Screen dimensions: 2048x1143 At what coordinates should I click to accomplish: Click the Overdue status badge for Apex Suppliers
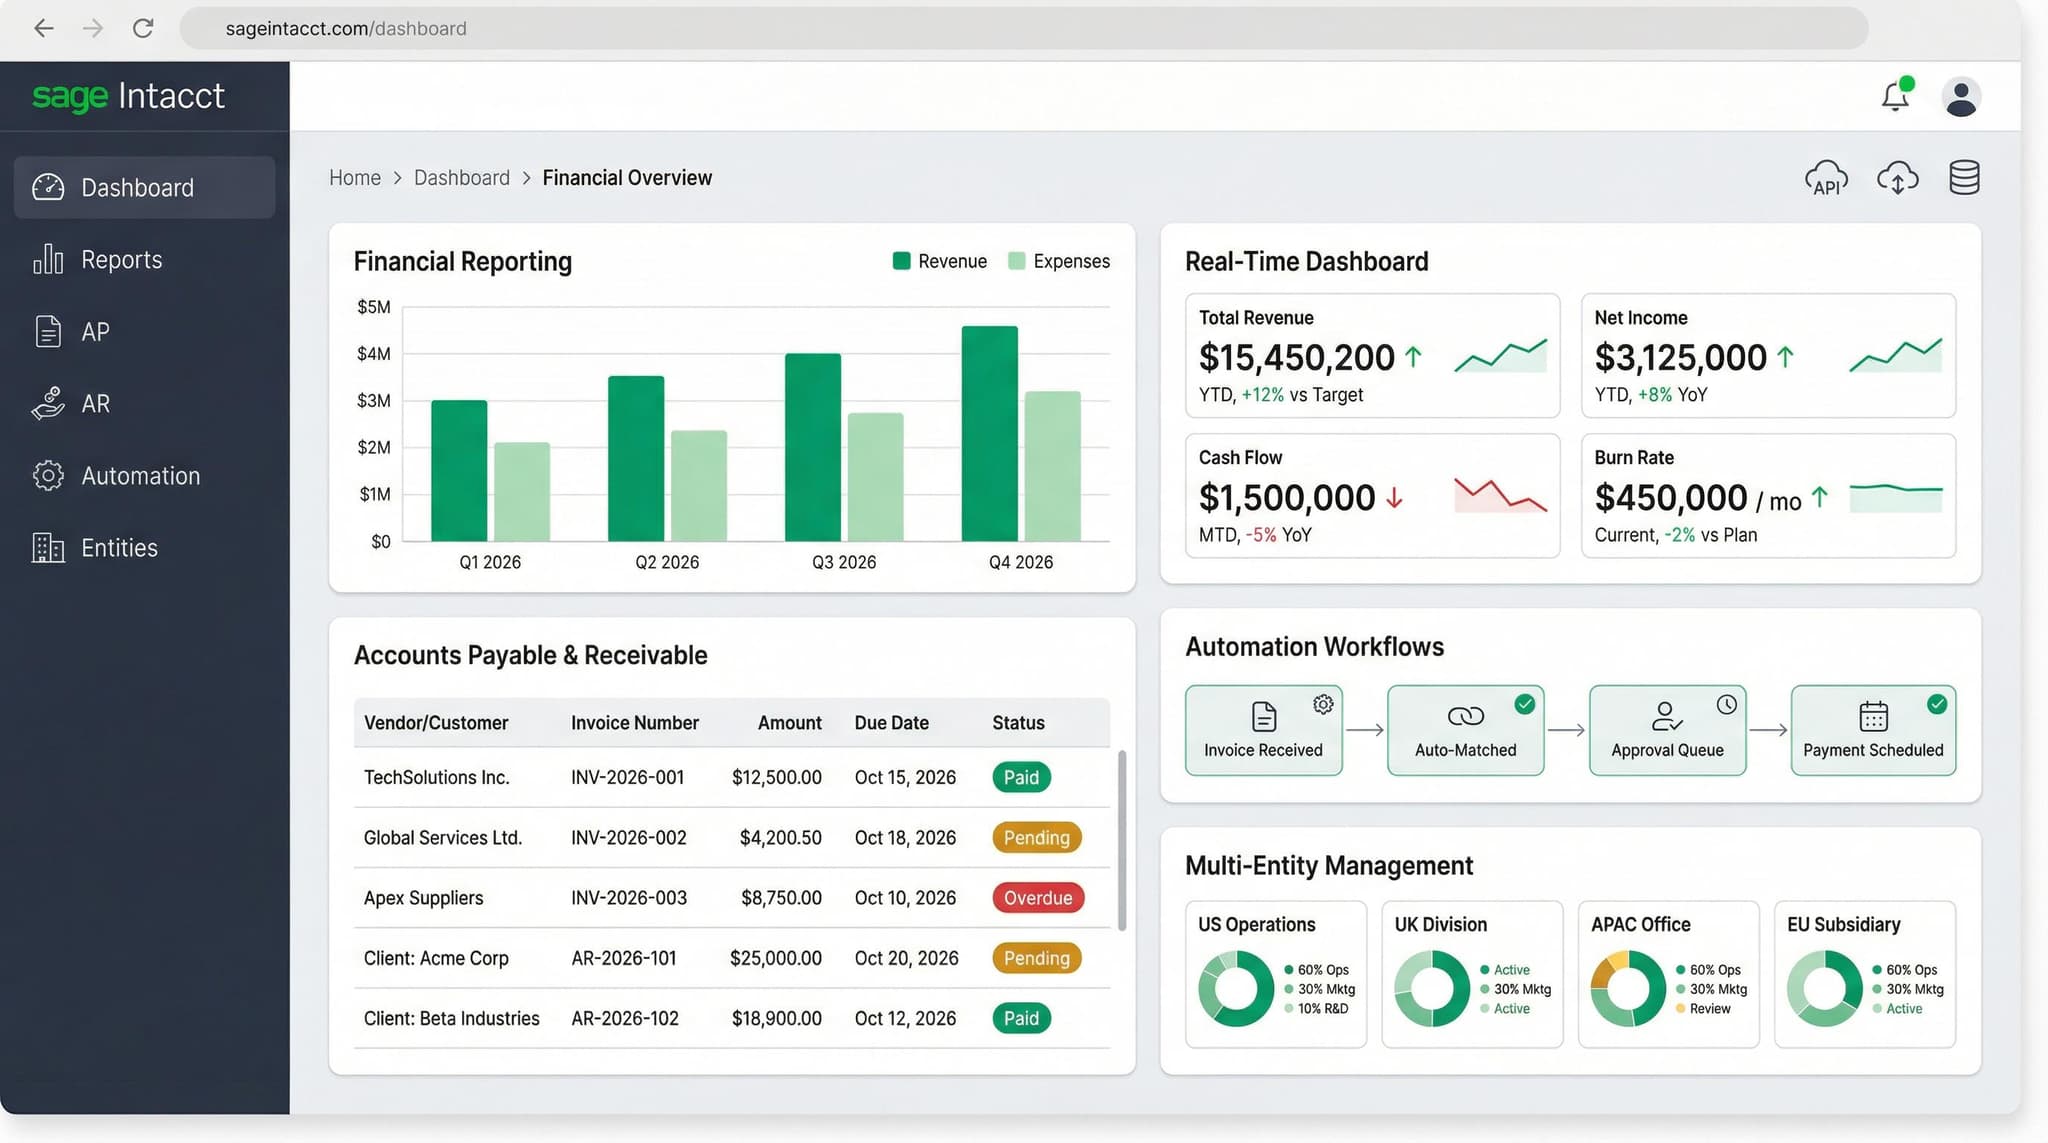point(1037,897)
